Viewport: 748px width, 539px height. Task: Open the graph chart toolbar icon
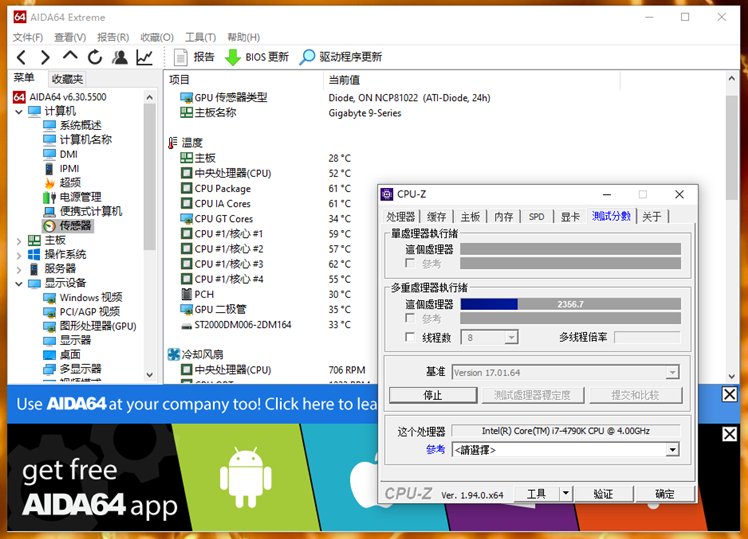(x=145, y=57)
